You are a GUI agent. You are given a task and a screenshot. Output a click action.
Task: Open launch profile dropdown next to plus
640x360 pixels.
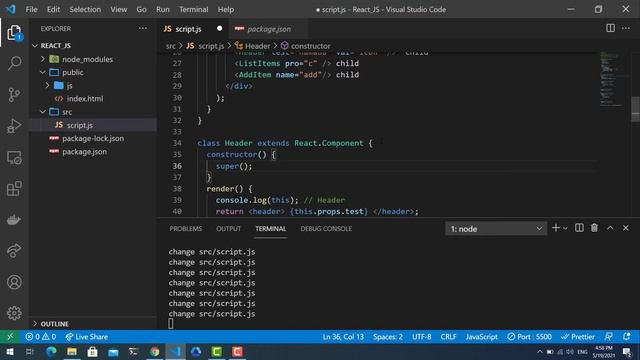pos(565,229)
